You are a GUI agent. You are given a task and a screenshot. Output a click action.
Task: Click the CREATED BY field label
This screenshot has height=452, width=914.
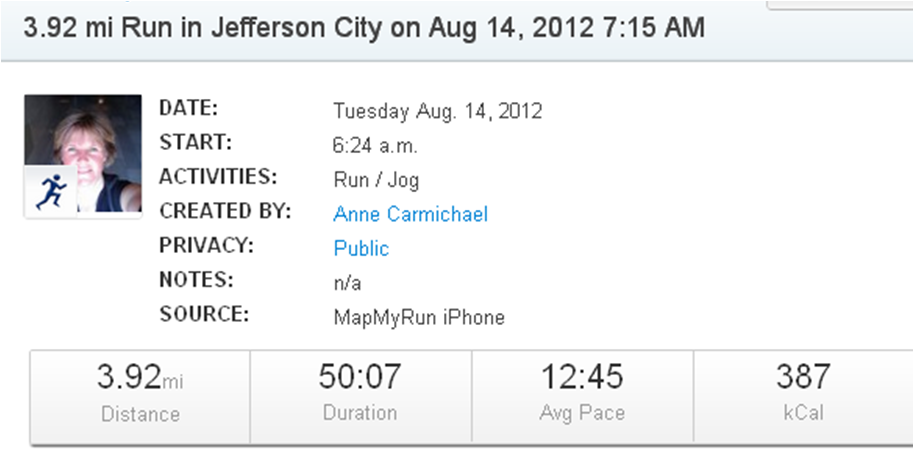point(225,211)
